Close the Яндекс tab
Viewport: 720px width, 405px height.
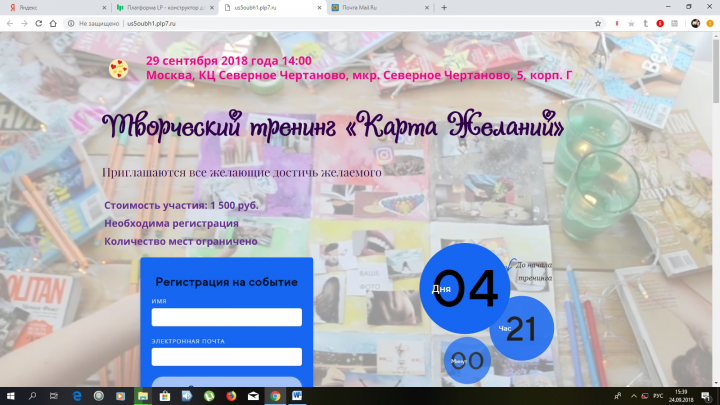104,8
